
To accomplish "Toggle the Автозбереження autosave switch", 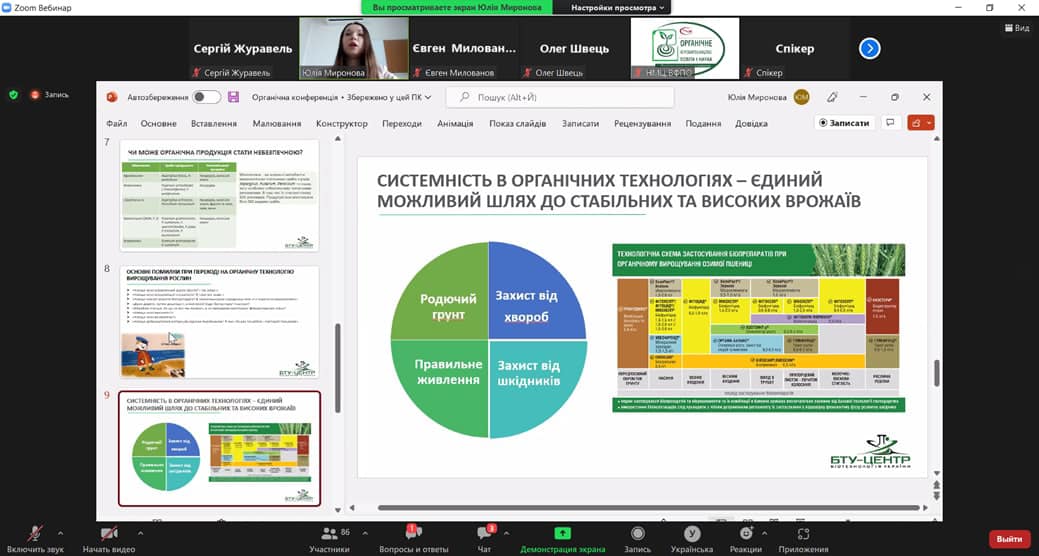I will click(206, 97).
